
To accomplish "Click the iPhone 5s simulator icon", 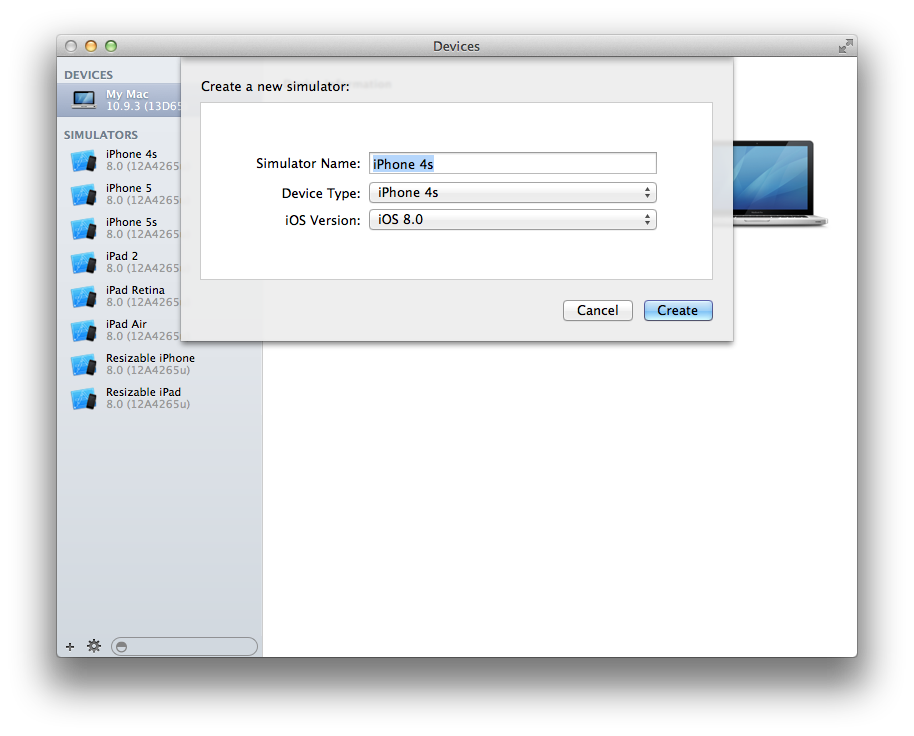I will pyautogui.click(x=84, y=228).
